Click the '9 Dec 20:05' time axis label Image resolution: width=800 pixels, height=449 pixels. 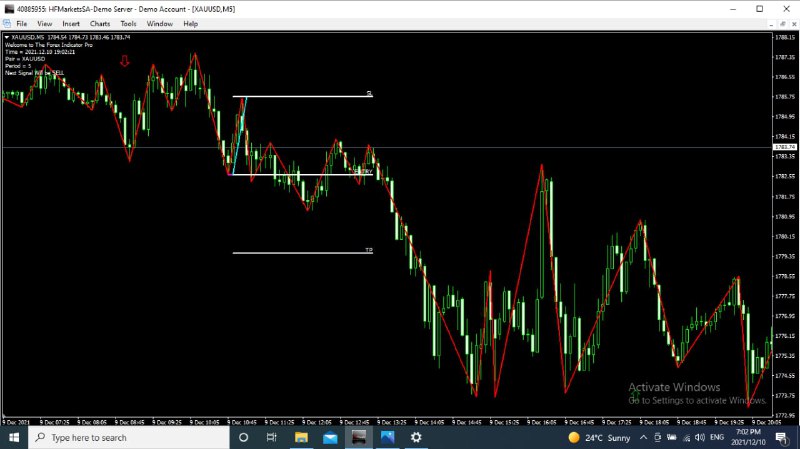(x=766, y=422)
